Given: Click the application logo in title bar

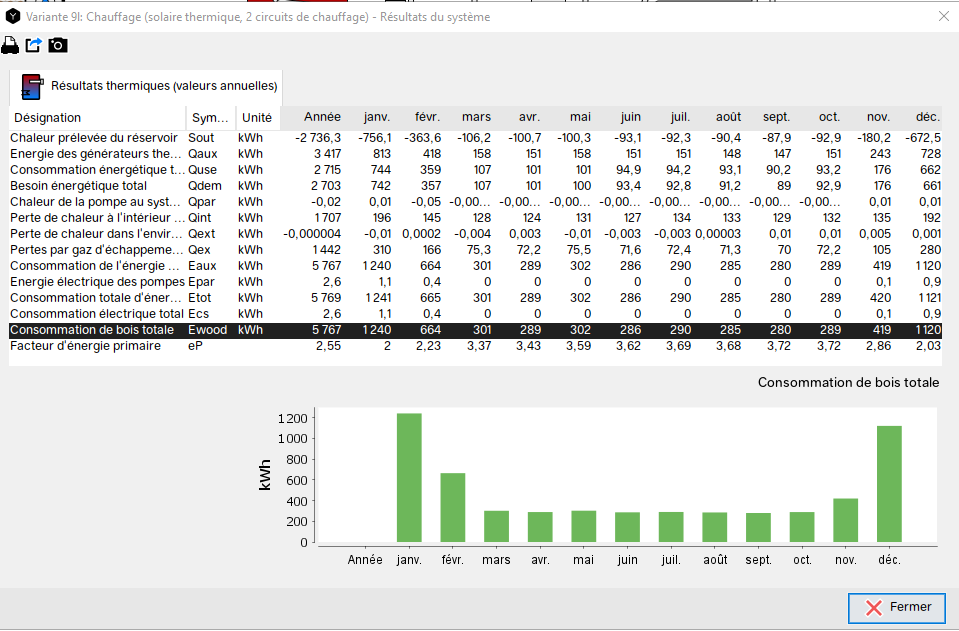Looking at the screenshot, I should [12, 17].
